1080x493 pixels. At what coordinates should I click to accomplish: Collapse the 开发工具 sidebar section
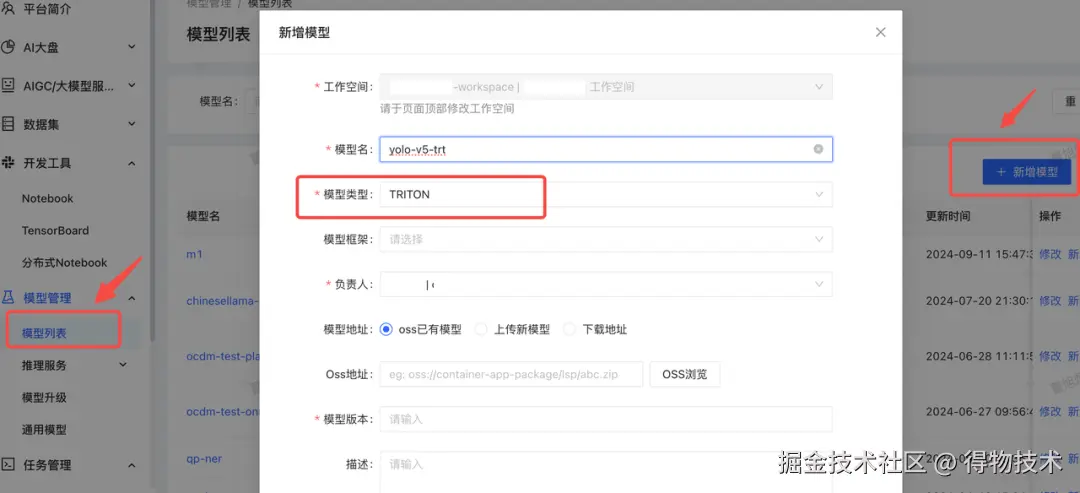pyautogui.click(x=132, y=163)
